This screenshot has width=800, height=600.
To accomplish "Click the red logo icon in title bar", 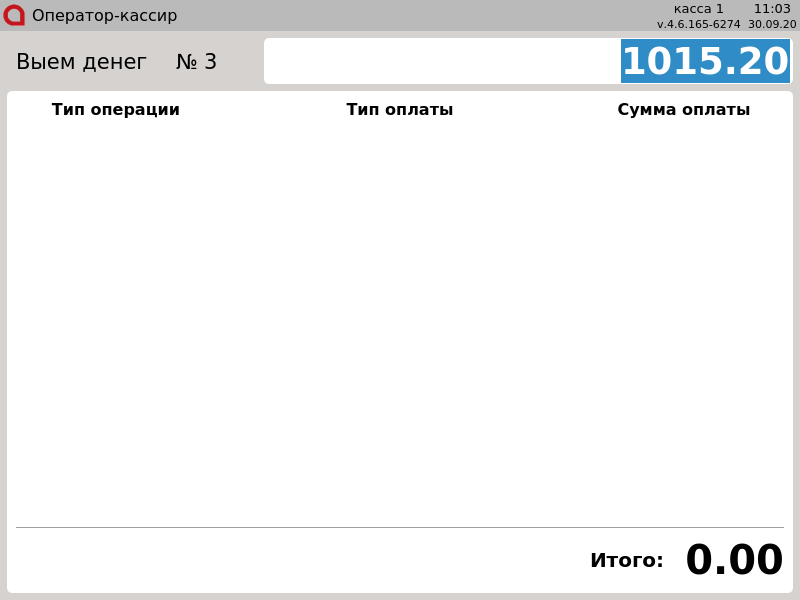I will [14, 15].
